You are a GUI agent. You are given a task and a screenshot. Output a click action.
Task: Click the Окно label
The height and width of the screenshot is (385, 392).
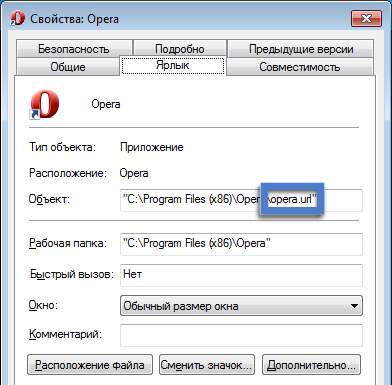pyautogui.click(x=43, y=305)
